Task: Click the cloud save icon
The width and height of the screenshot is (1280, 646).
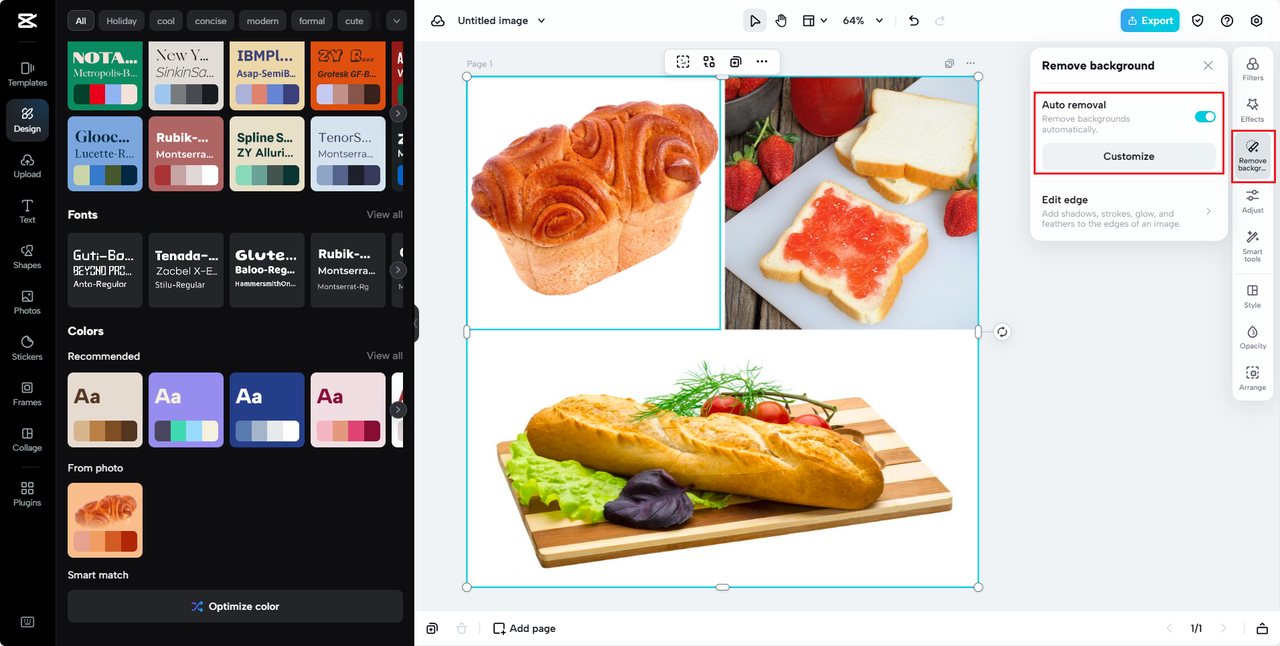Action: coord(437,20)
